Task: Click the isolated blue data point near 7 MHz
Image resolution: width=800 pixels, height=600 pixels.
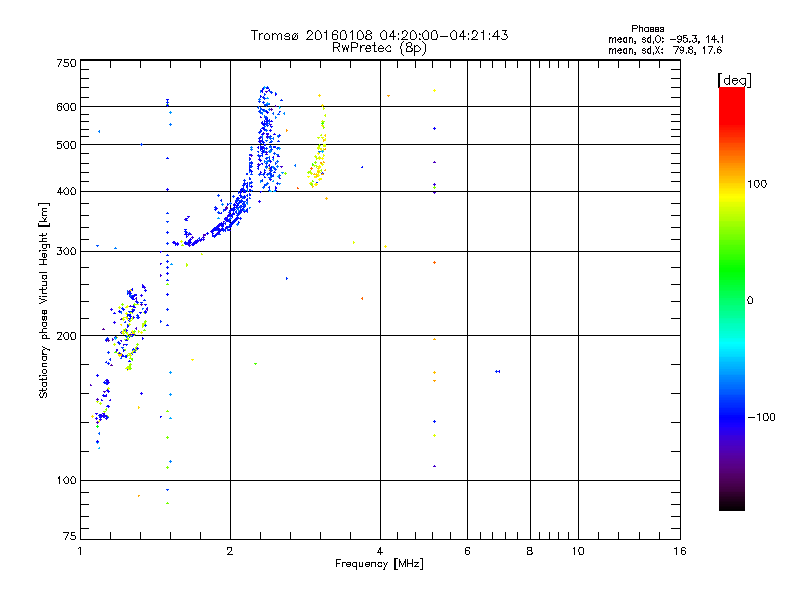Action: [x=497, y=371]
